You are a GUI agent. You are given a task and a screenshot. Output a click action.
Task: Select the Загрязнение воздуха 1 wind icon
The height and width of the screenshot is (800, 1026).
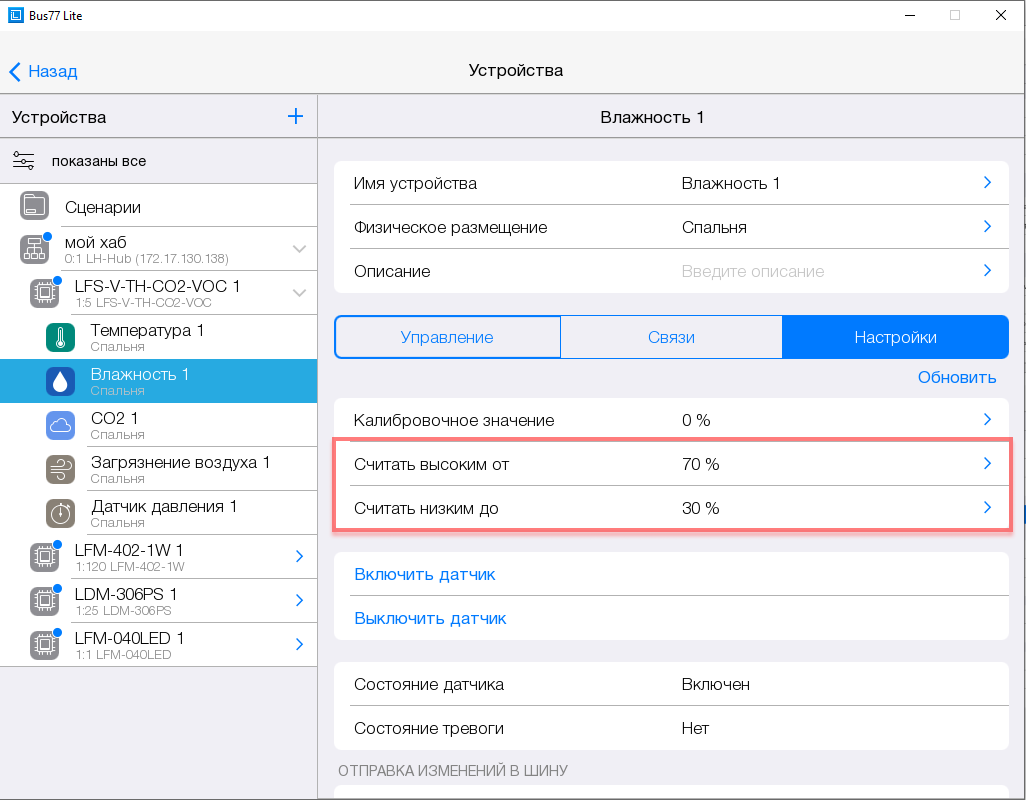pyautogui.click(x=61, y=469)
